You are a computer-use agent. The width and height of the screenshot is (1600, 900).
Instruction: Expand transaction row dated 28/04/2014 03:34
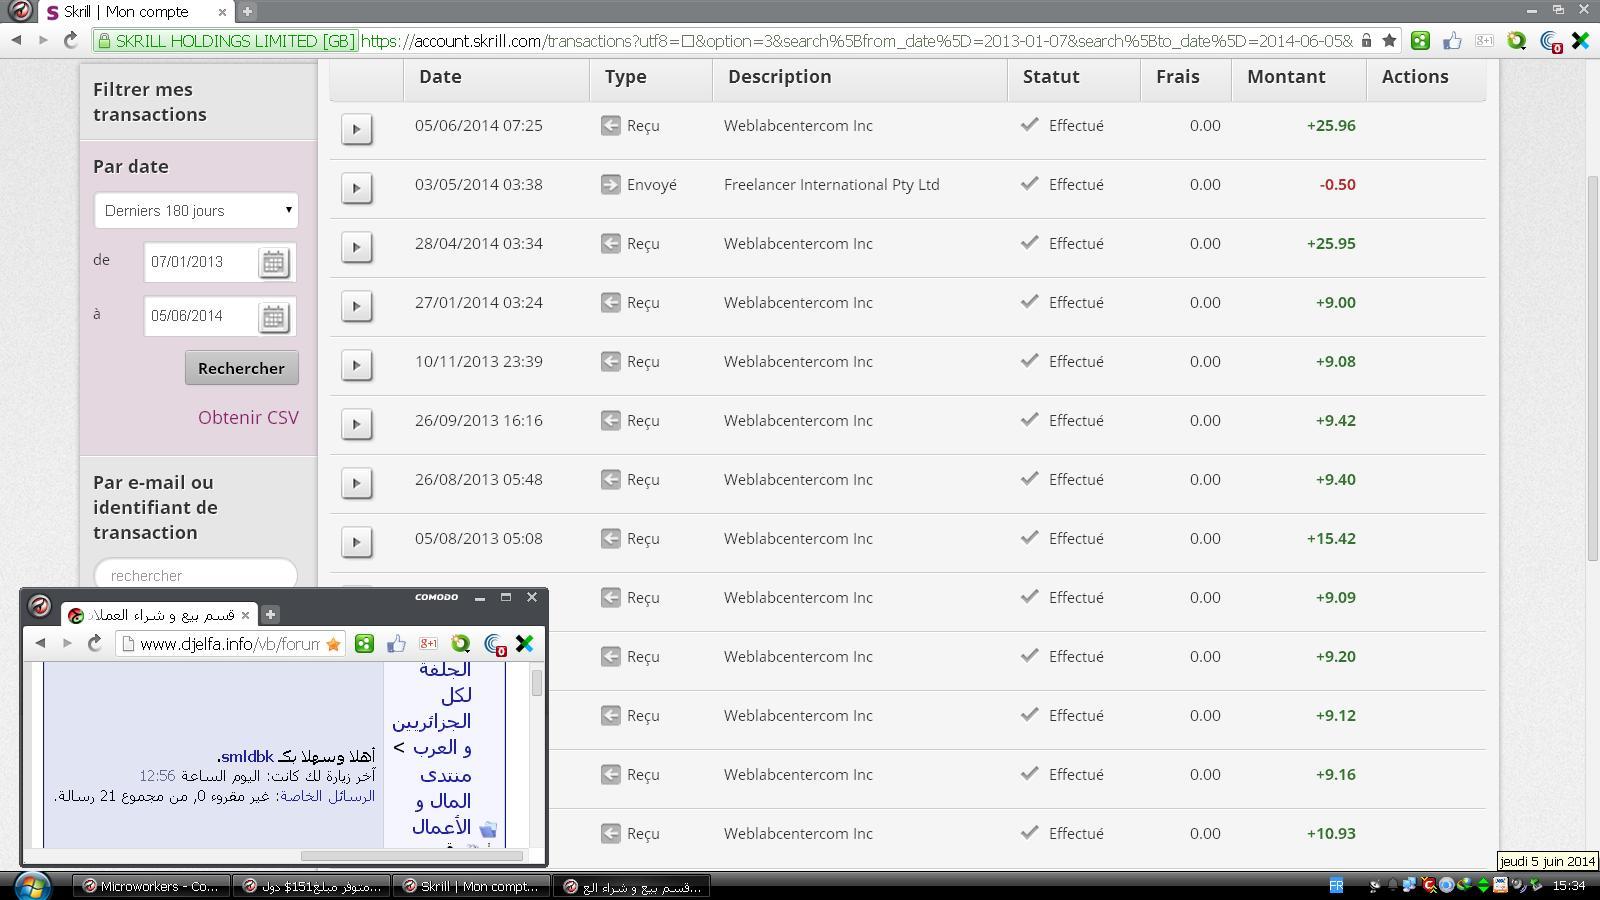357,247
